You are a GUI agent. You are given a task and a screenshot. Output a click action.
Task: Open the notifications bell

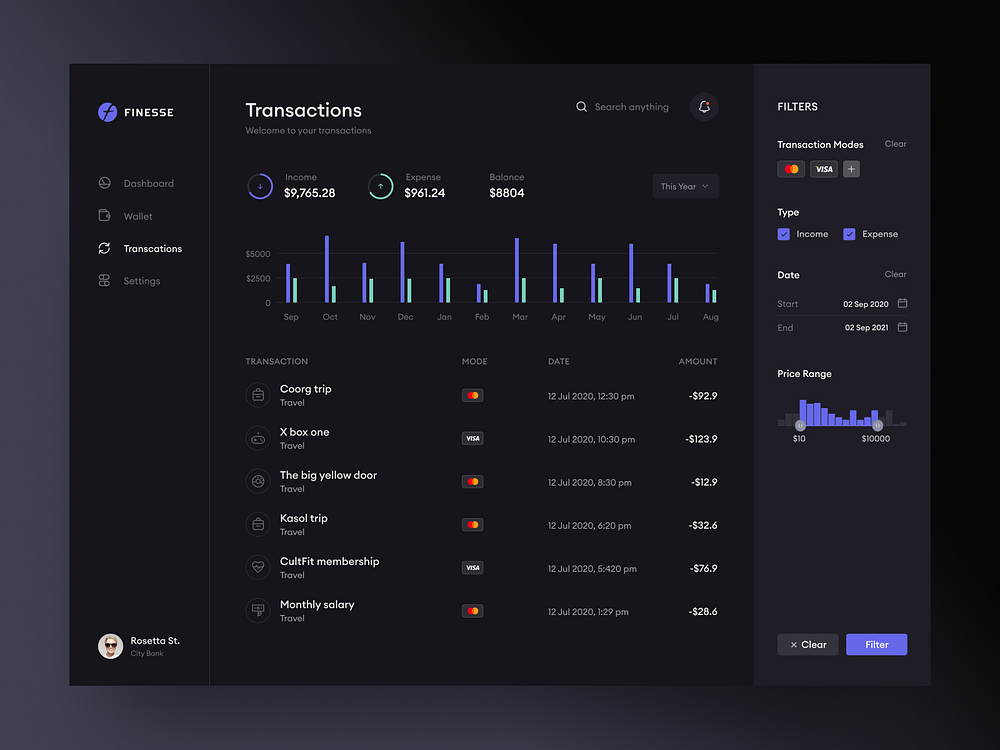[704, 106]
